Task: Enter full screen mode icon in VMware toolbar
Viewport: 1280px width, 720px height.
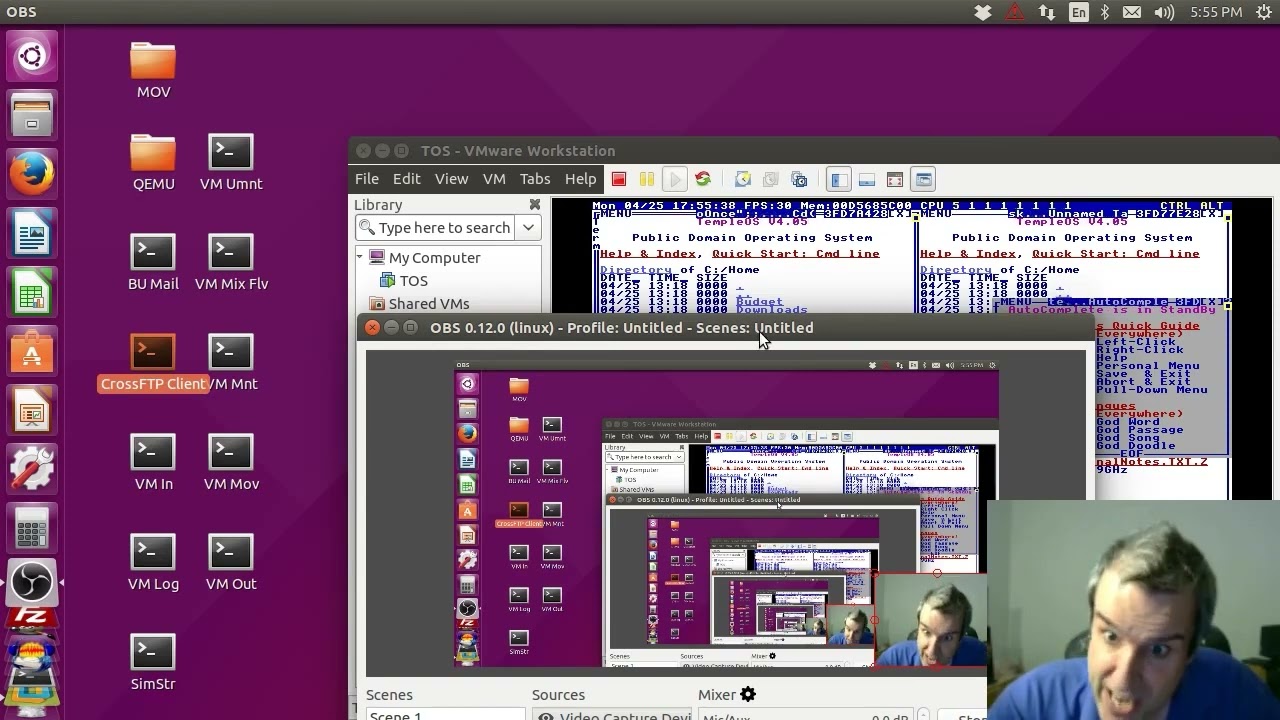Action: (x=895, y=179)
